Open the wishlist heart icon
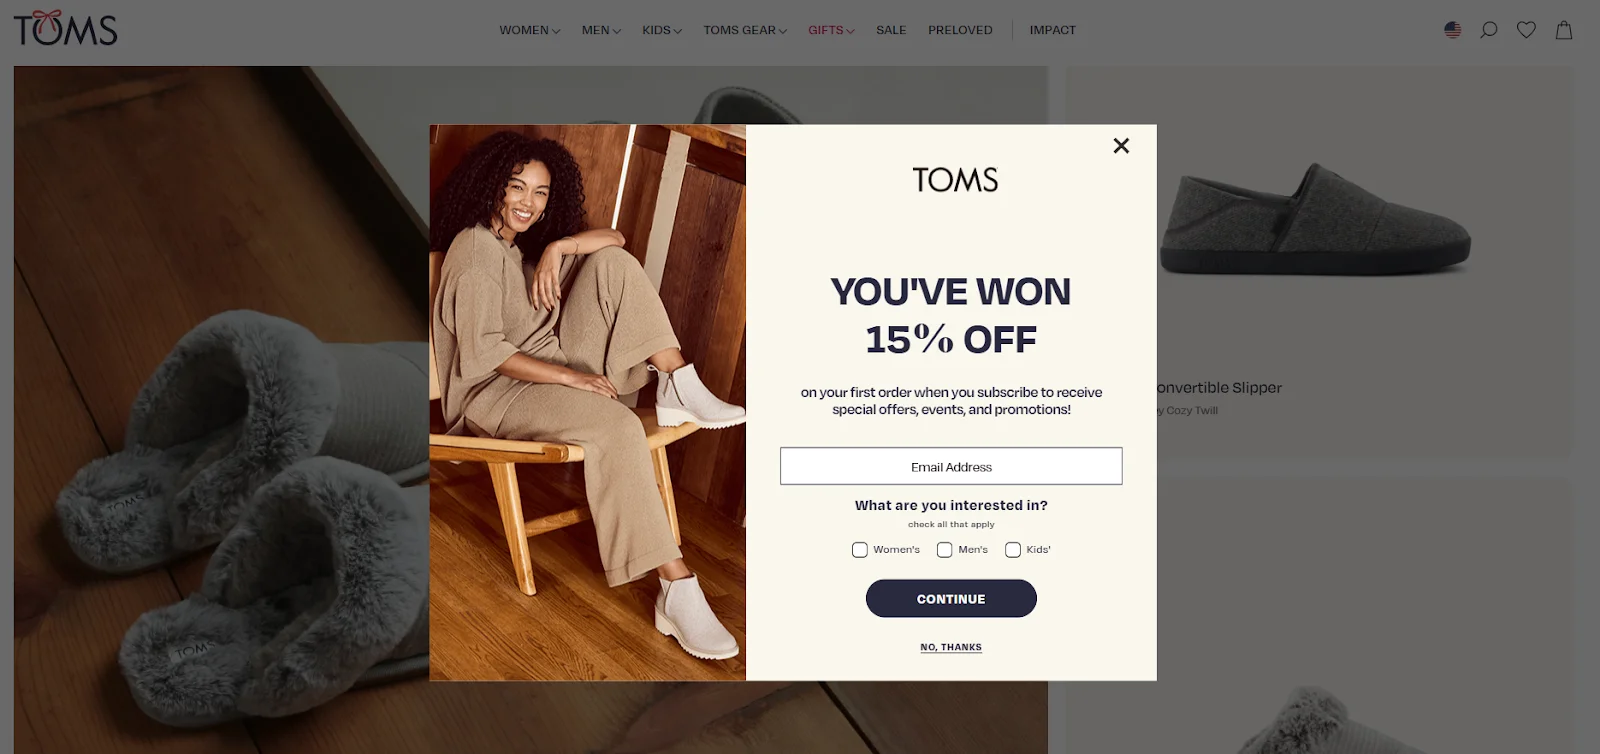The height and width of the screenshot is (754, 1600). point(1526,30)
